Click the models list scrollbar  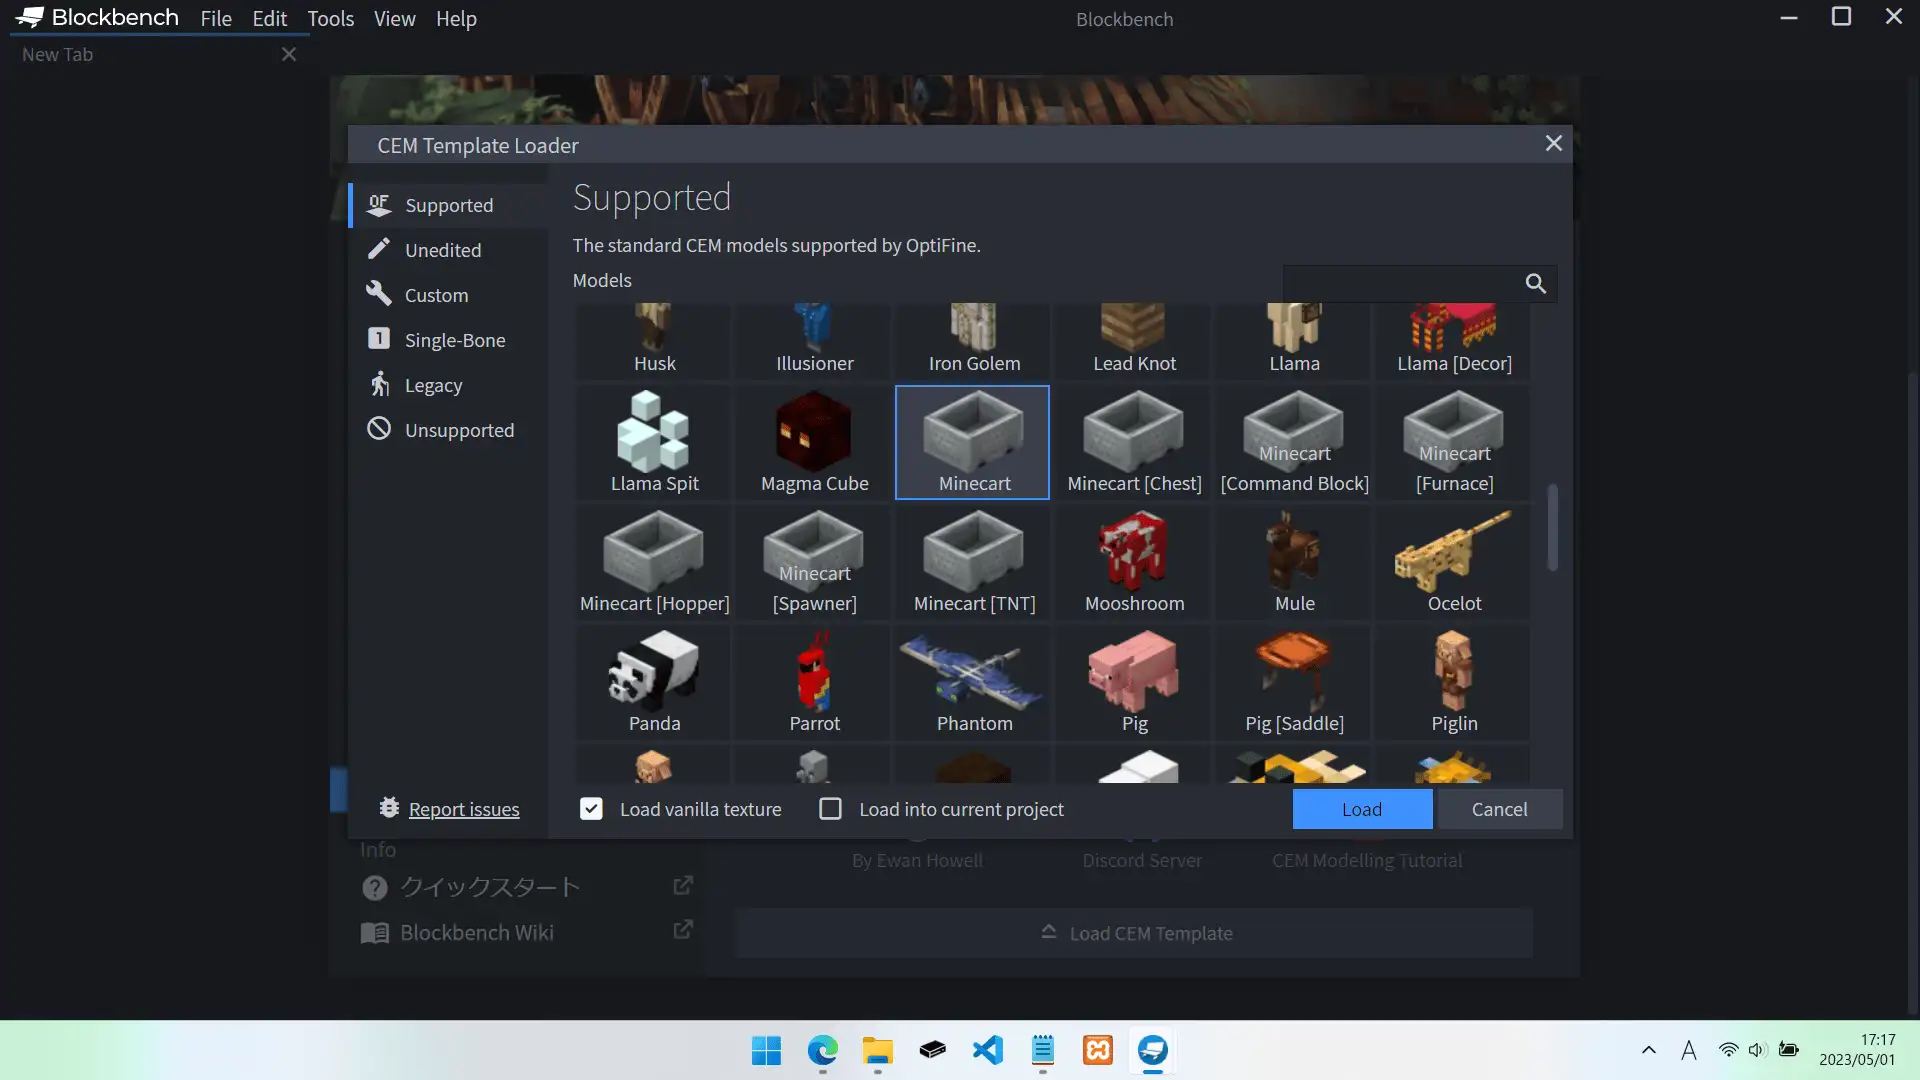[1552, 528]
